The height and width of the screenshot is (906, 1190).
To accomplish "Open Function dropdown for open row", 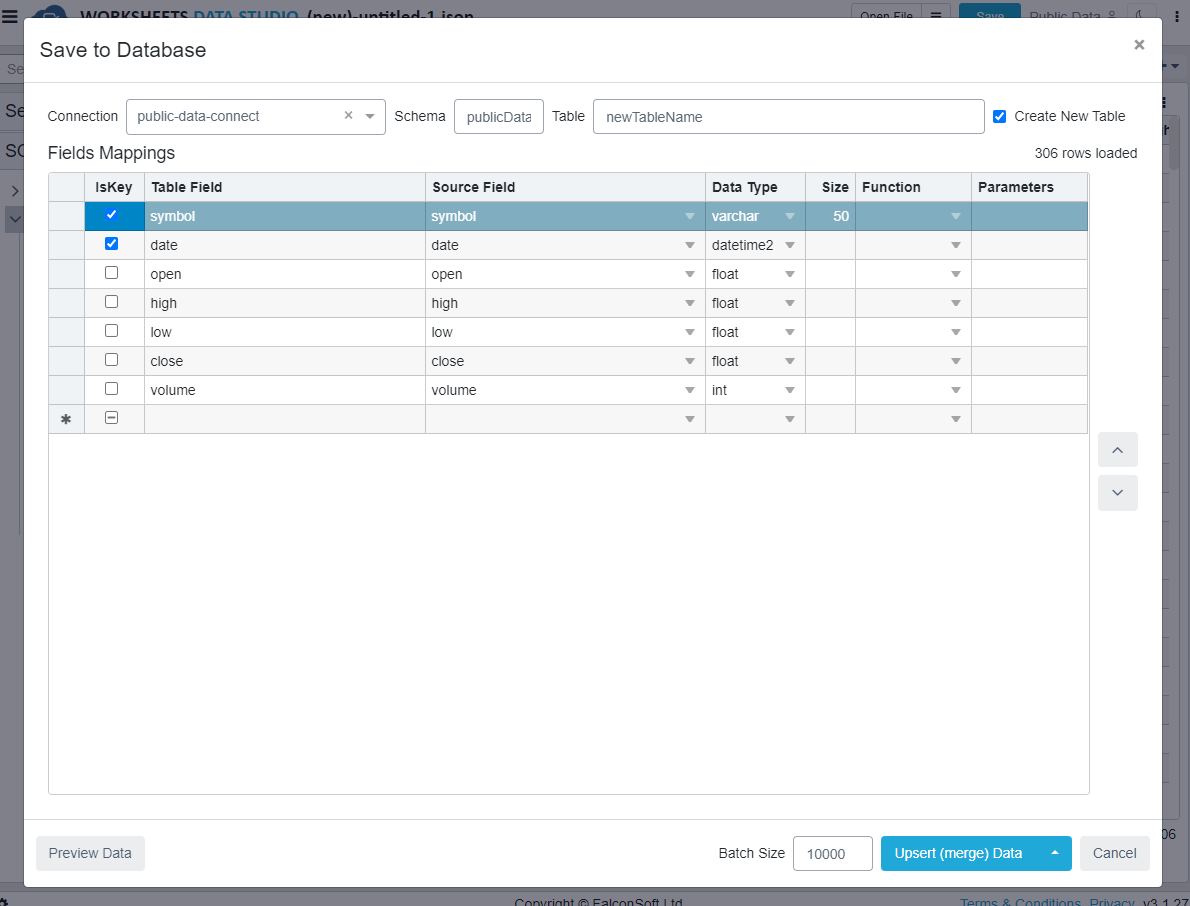I will [x=955, y=274].
